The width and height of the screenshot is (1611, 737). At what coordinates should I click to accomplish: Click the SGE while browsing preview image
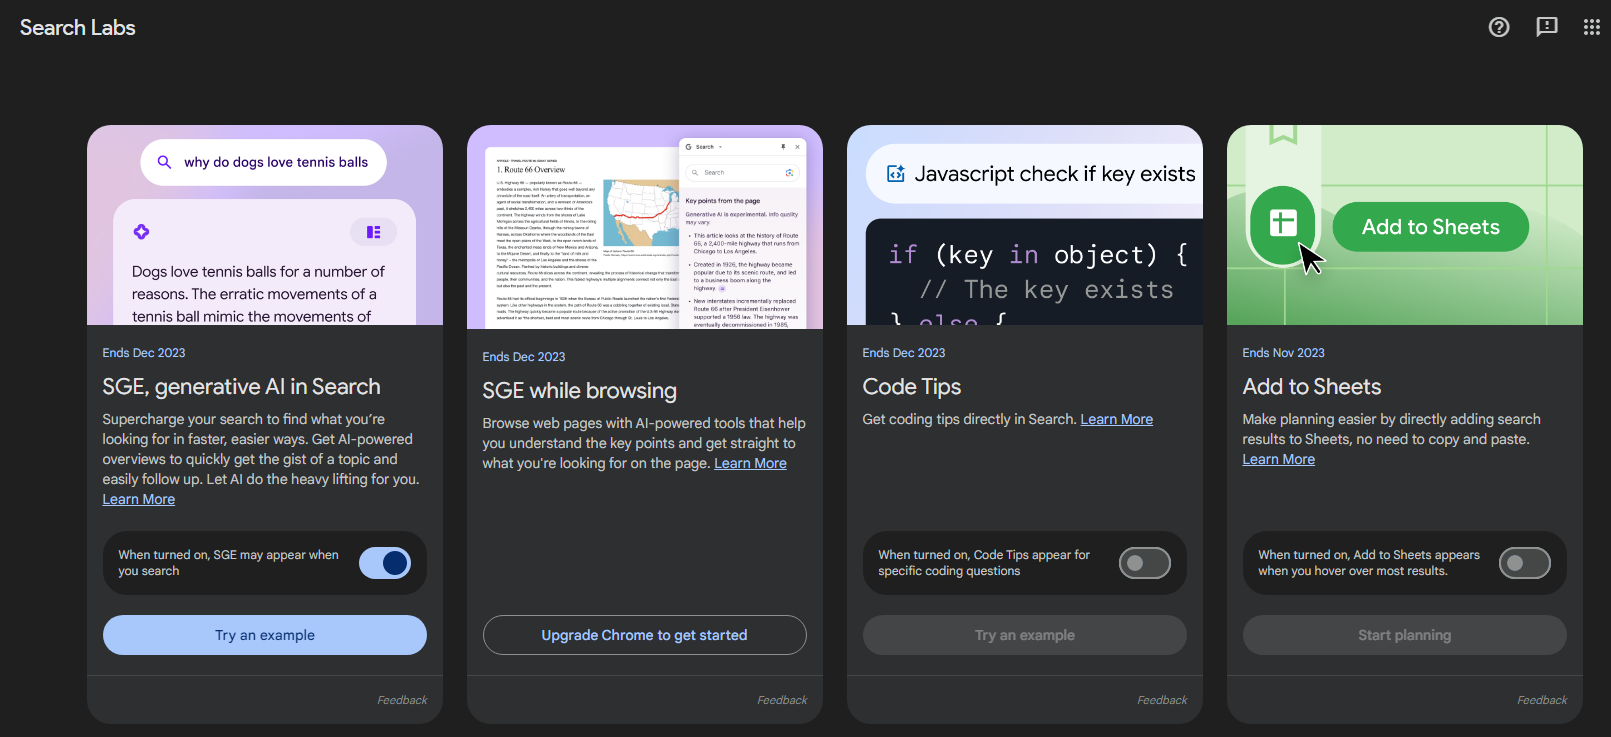(x=644, y=228)
